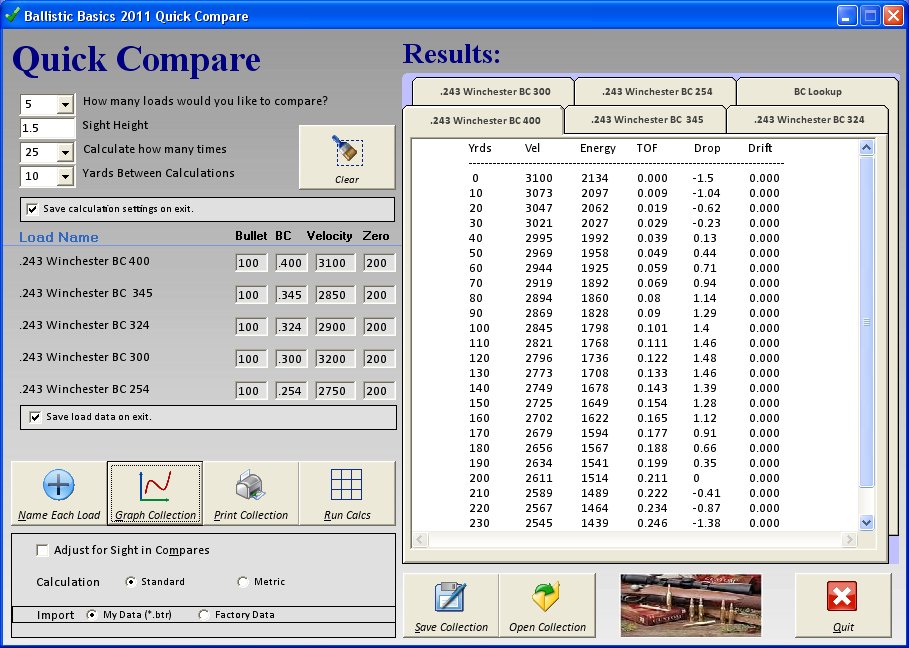Select the Metric calculation option
This screenshot has height=648, width=909.
[x=243, y=582]
